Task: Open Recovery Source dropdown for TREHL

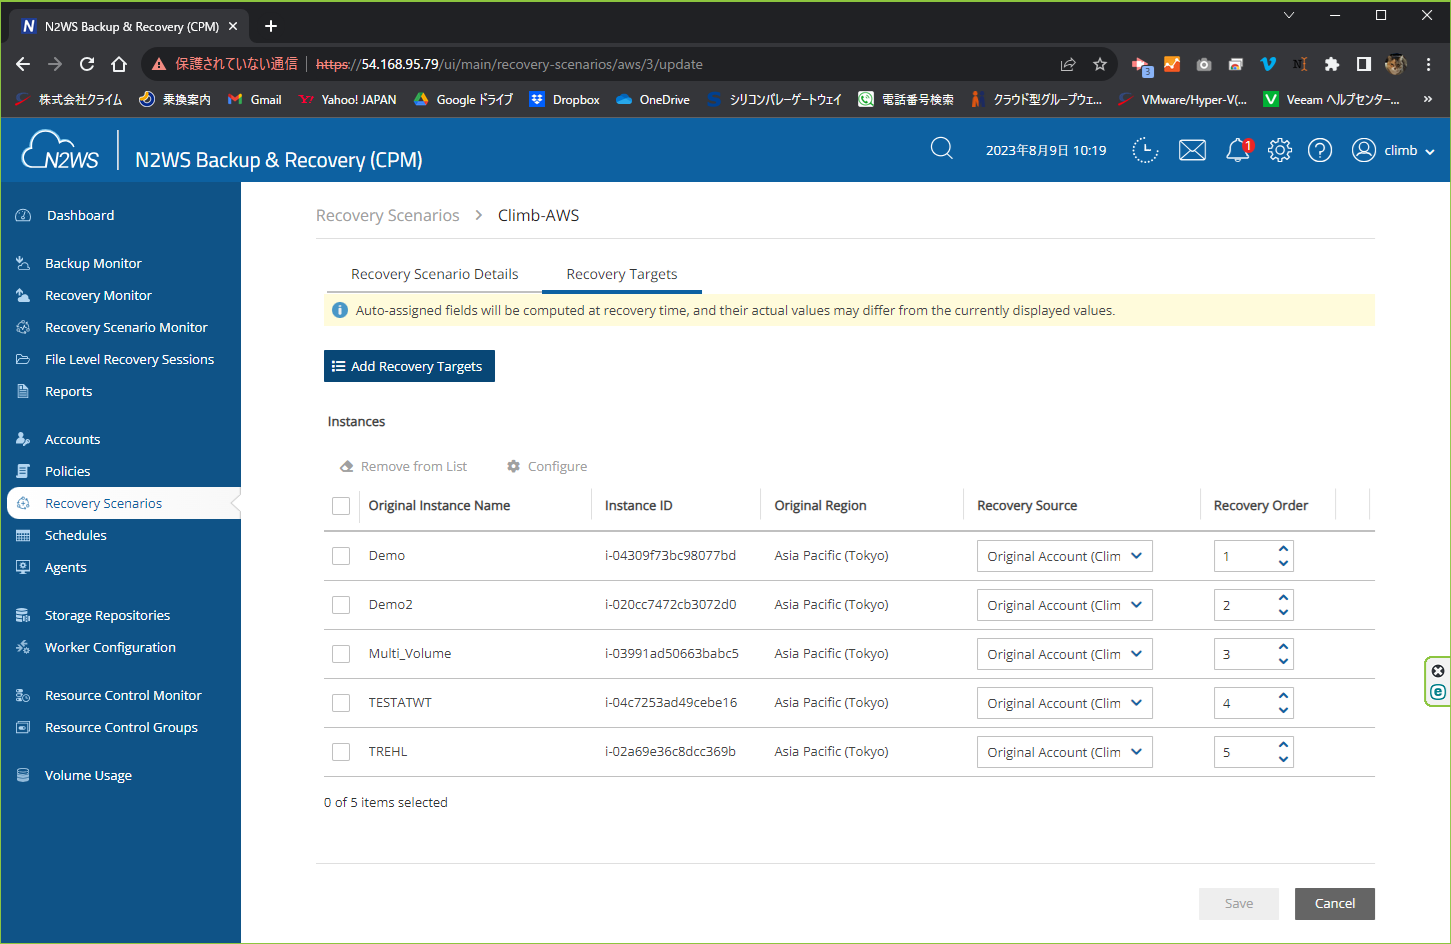Action: [x=1064, y=752]
